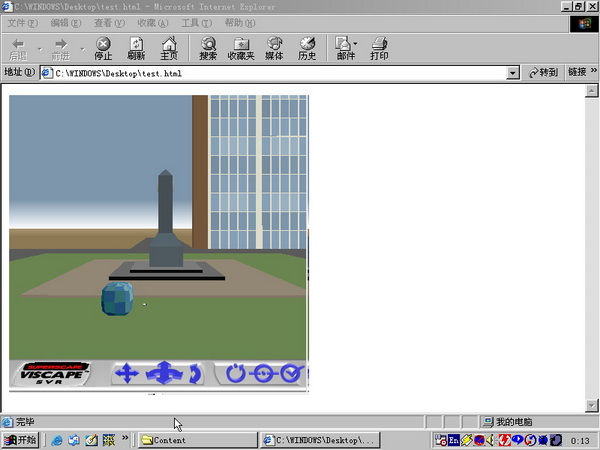Open History (历史) panel
600x450 pixels.
coord(307,49)
